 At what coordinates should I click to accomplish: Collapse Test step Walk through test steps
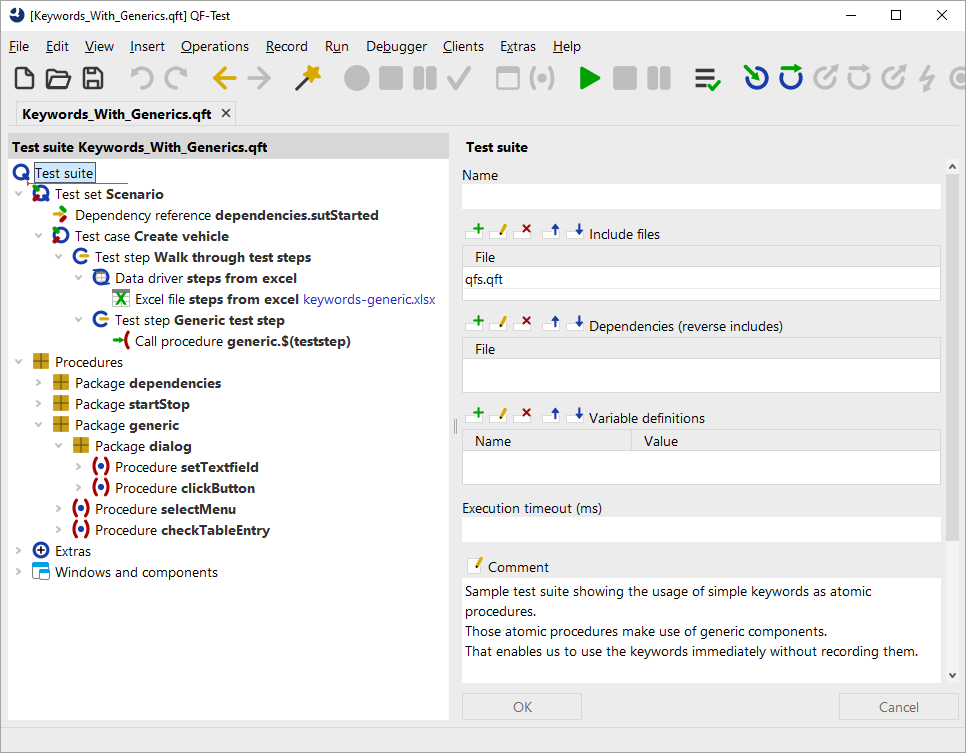[x=59, y=257]
